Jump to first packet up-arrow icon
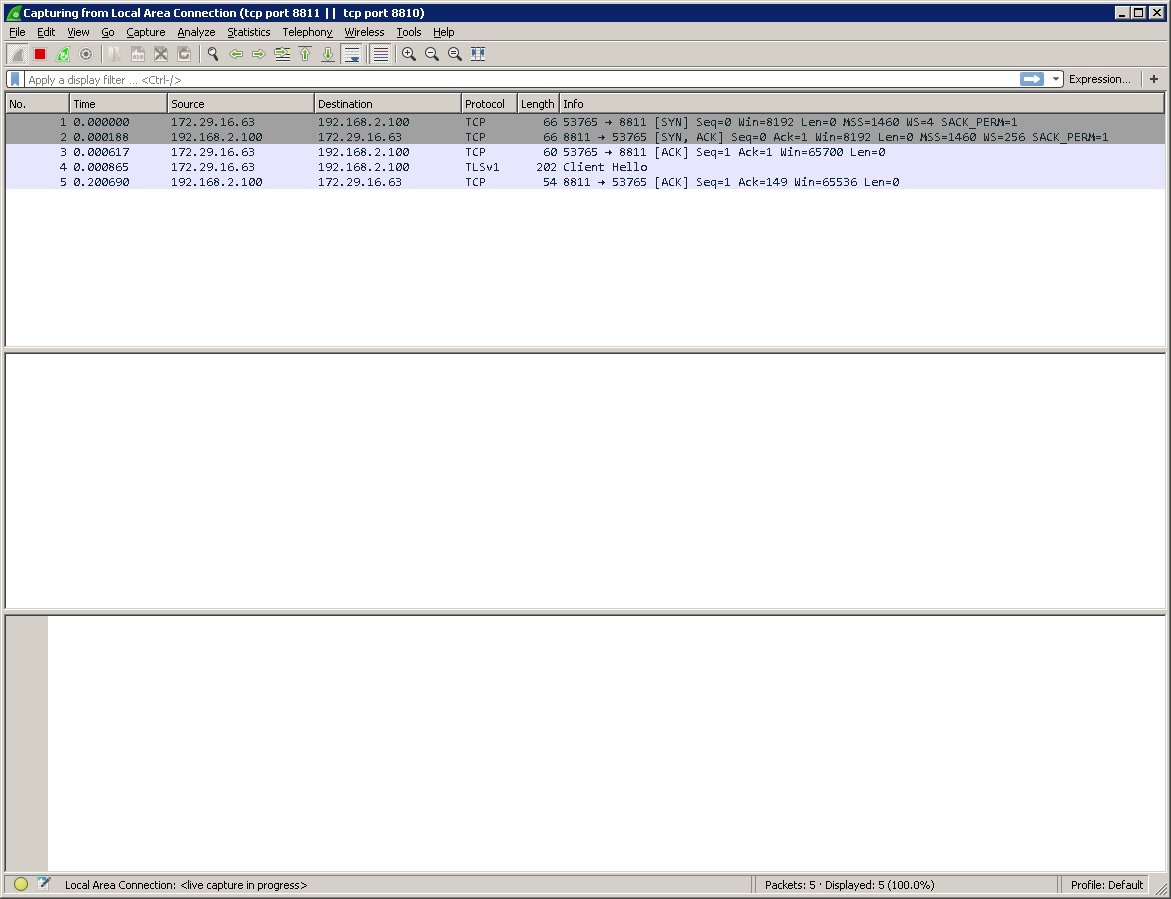Screen dimensions: 1171x899 (x=305, y=54)
